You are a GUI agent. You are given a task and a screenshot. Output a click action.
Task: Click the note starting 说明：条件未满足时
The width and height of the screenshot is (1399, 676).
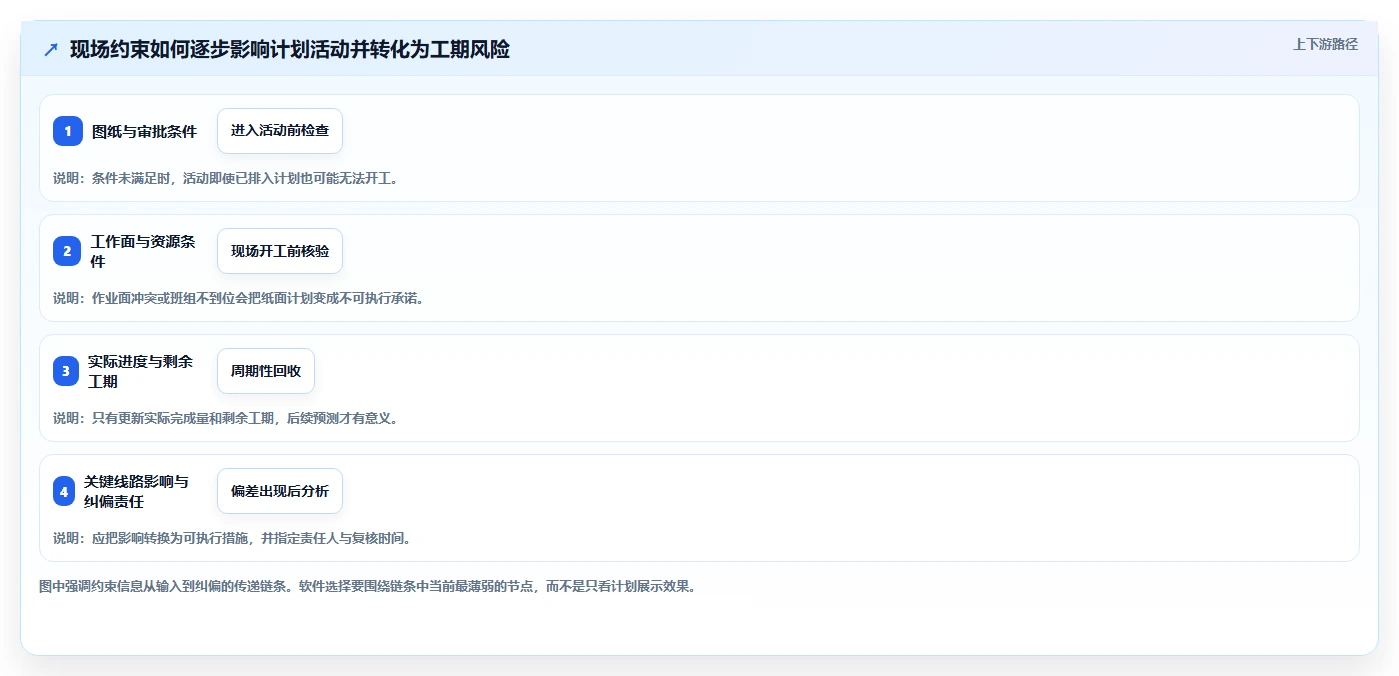pos(225,178)
